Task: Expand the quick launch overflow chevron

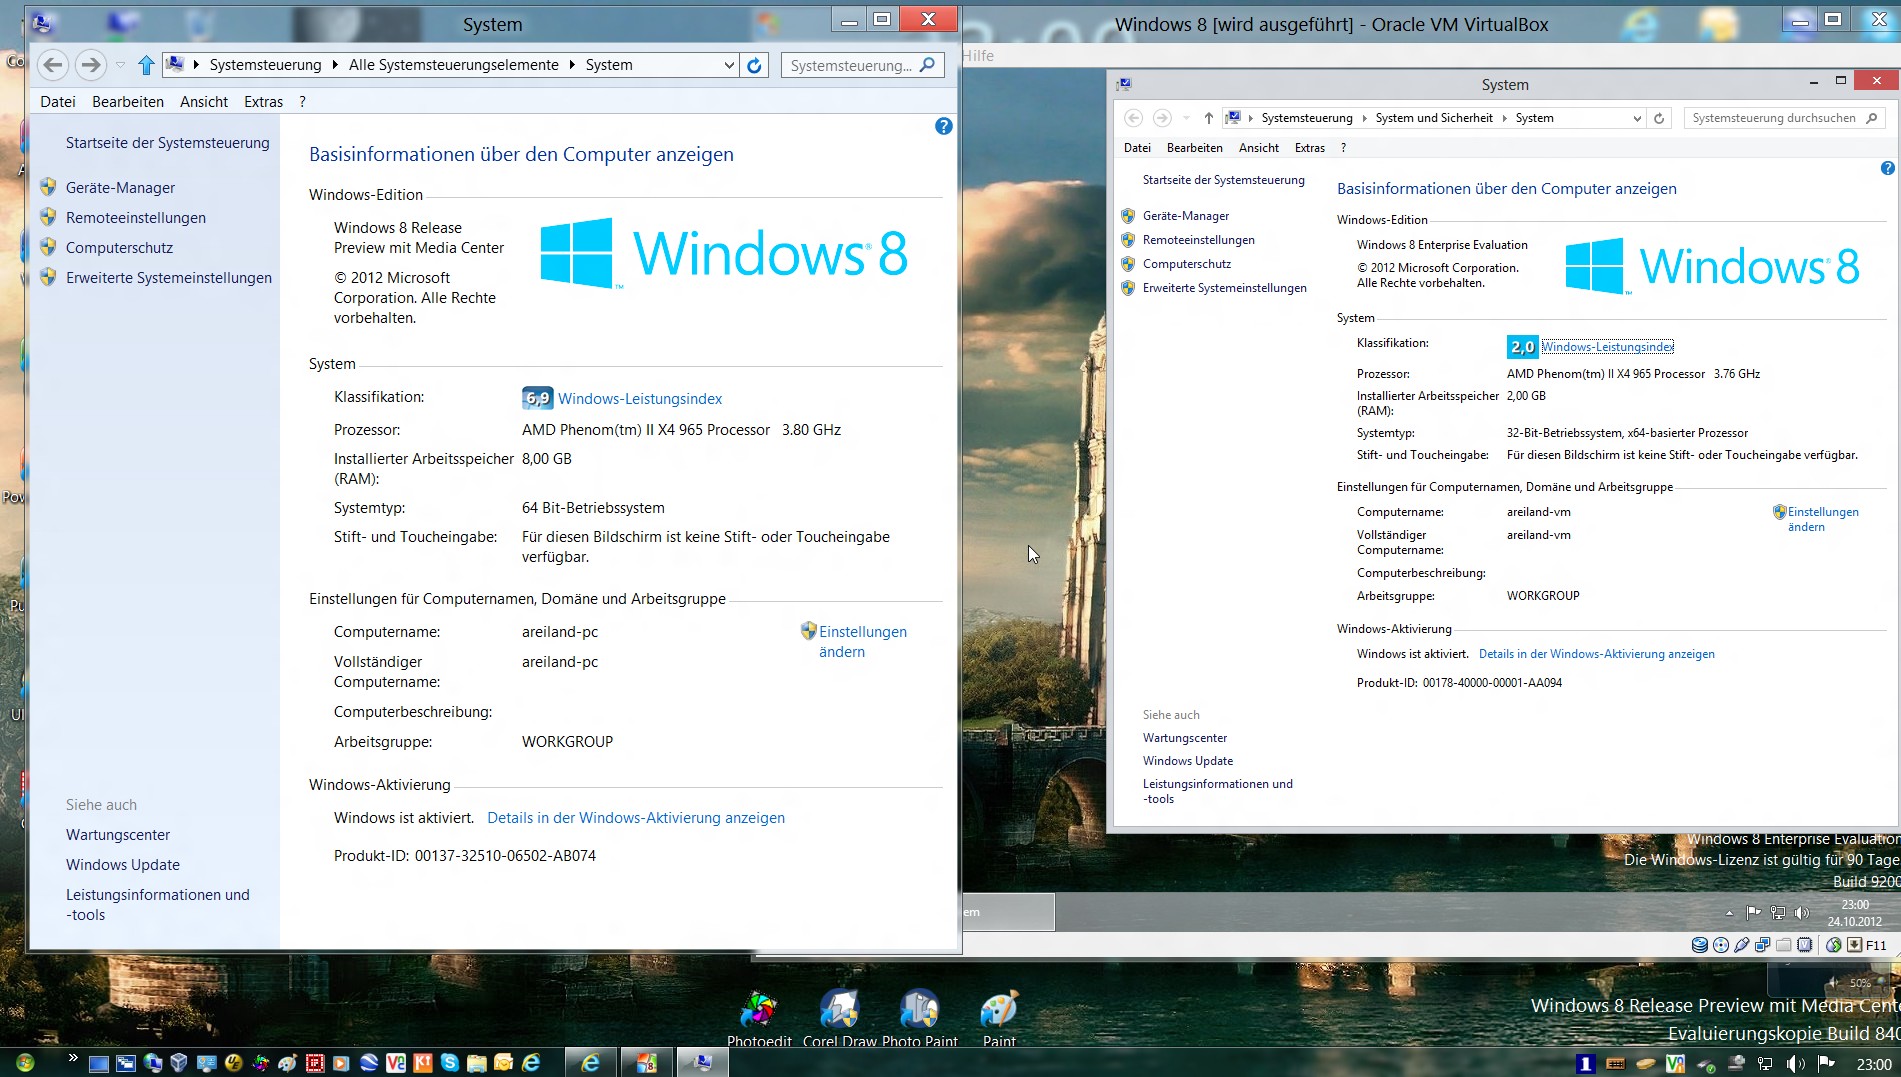Action: [72, 1057]
